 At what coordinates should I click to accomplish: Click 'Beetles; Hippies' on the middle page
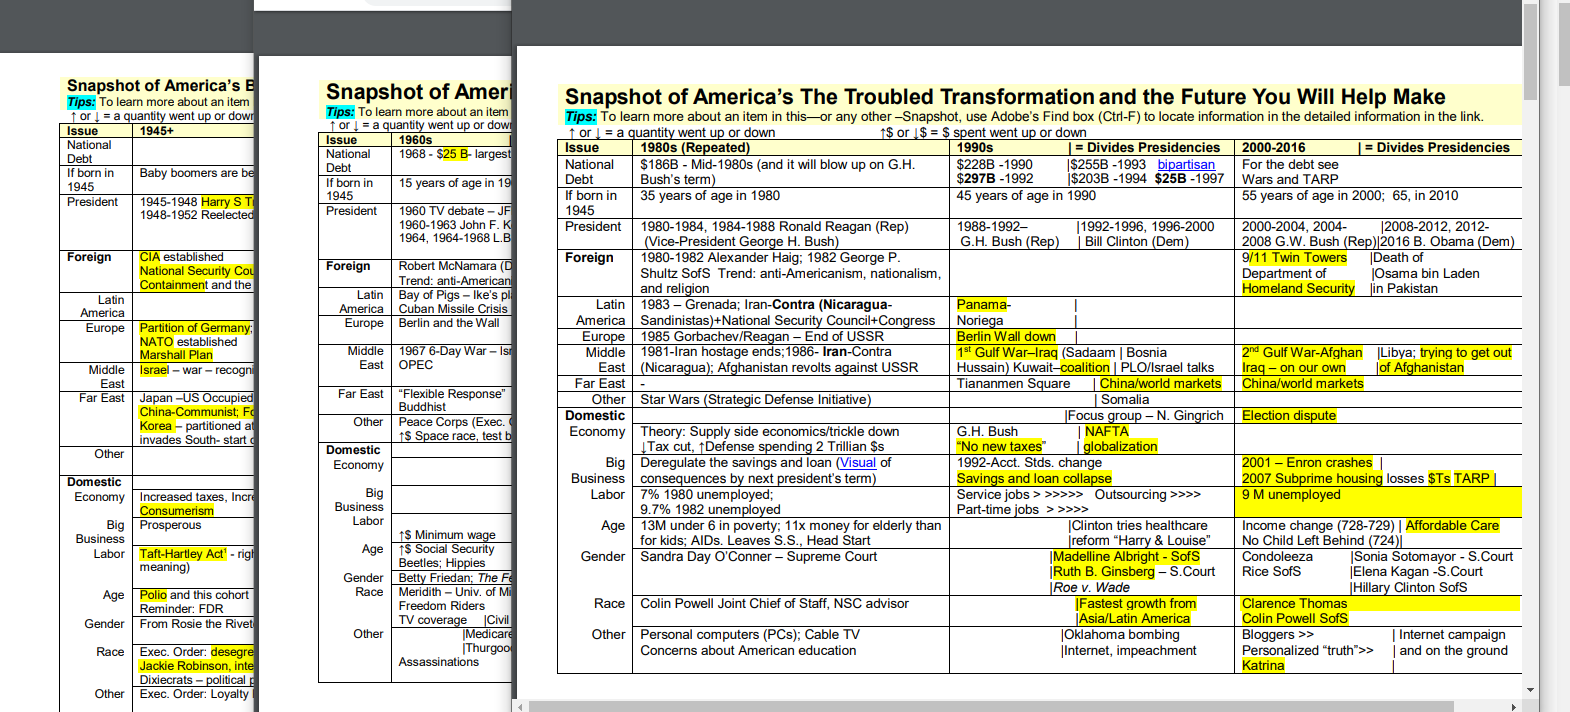pyautogui.click(x=442, y=563)
